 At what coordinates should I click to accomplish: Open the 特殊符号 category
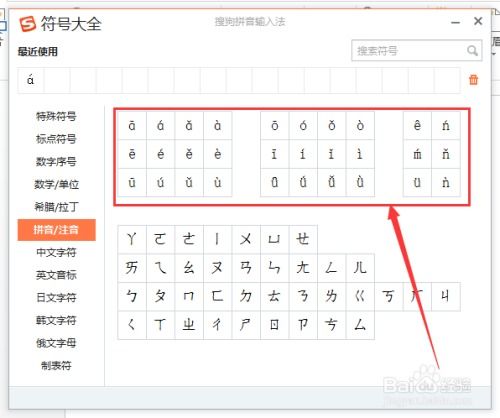pos(56,116)
